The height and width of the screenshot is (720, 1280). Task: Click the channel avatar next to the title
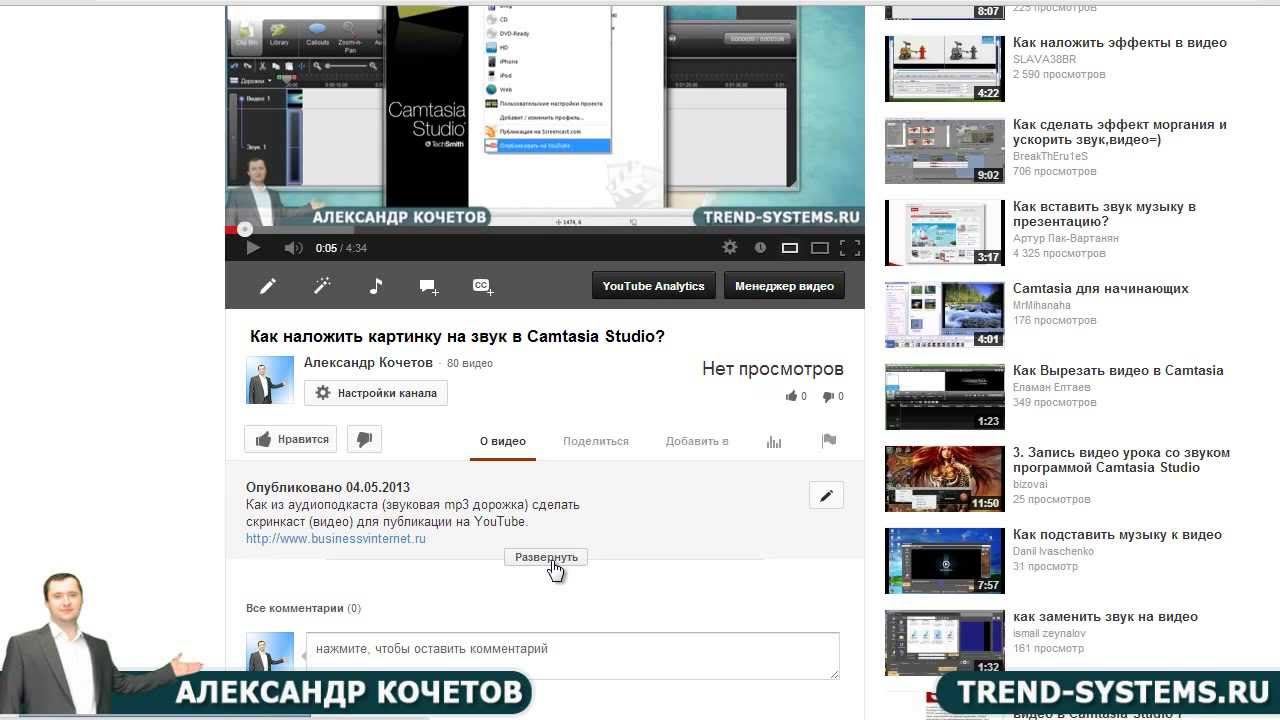coord(270,379)
